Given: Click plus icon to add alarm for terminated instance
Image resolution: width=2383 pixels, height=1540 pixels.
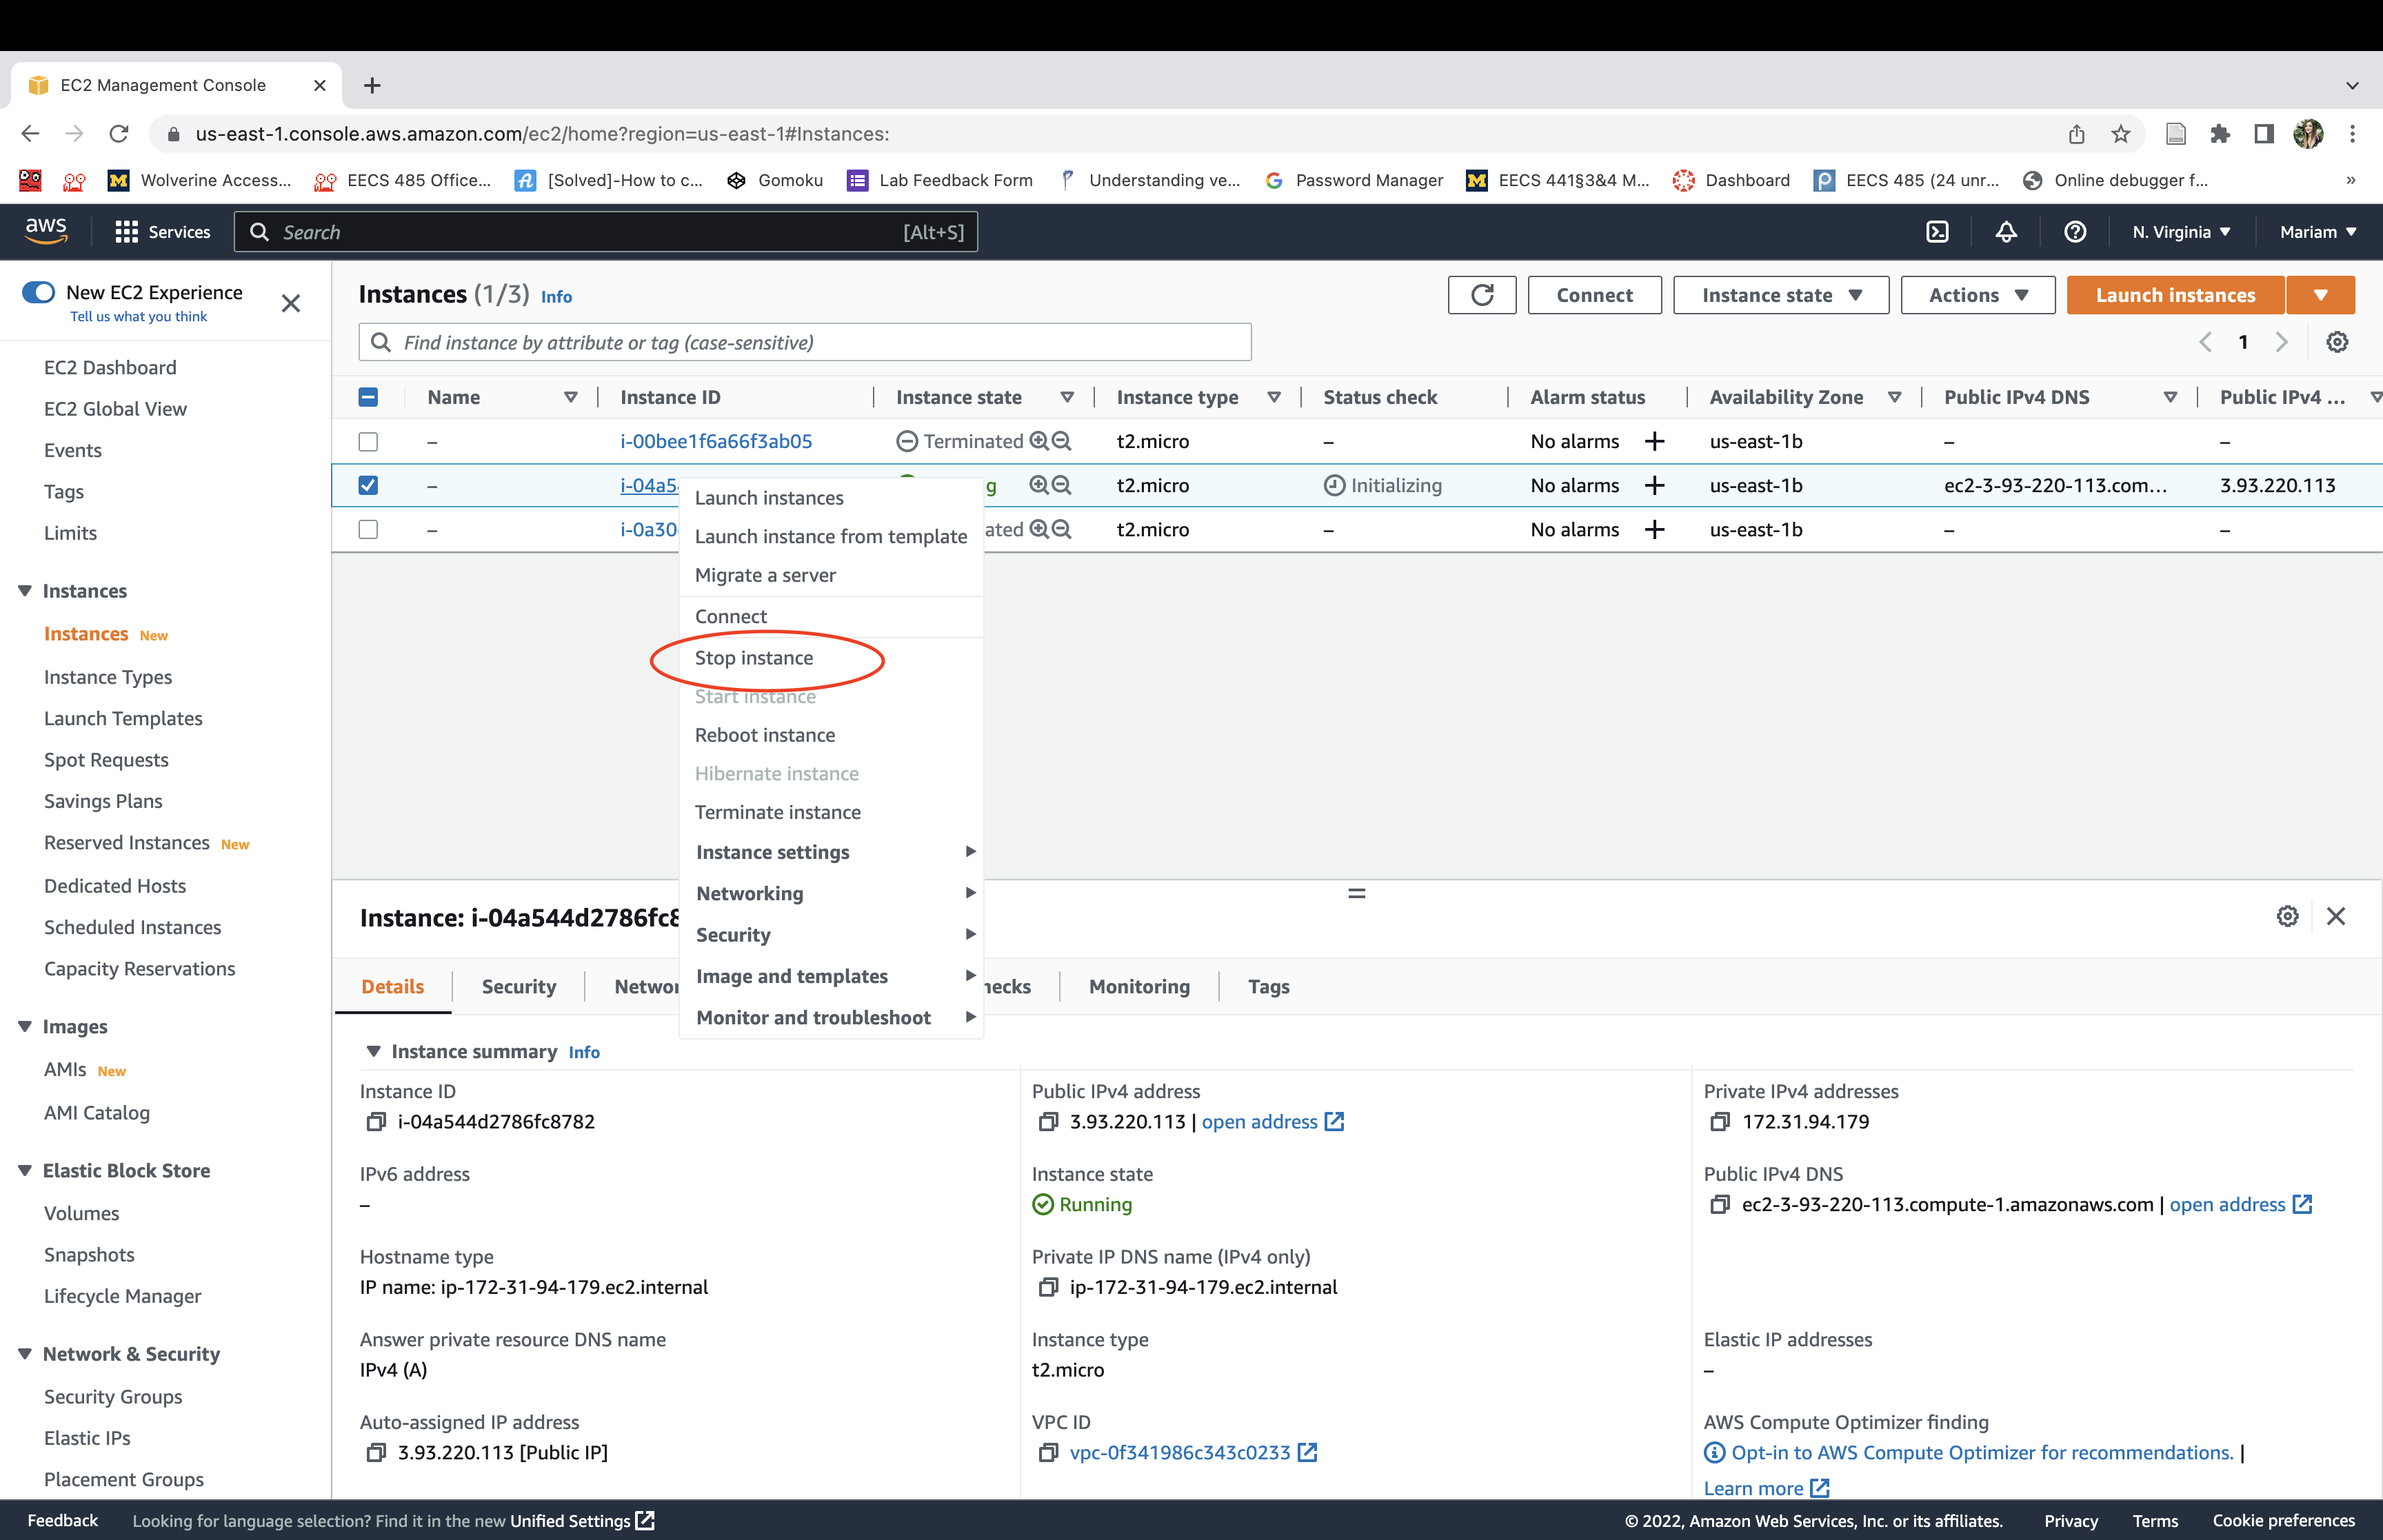Looking at the screenshot, I should (x=1655, y=441).
